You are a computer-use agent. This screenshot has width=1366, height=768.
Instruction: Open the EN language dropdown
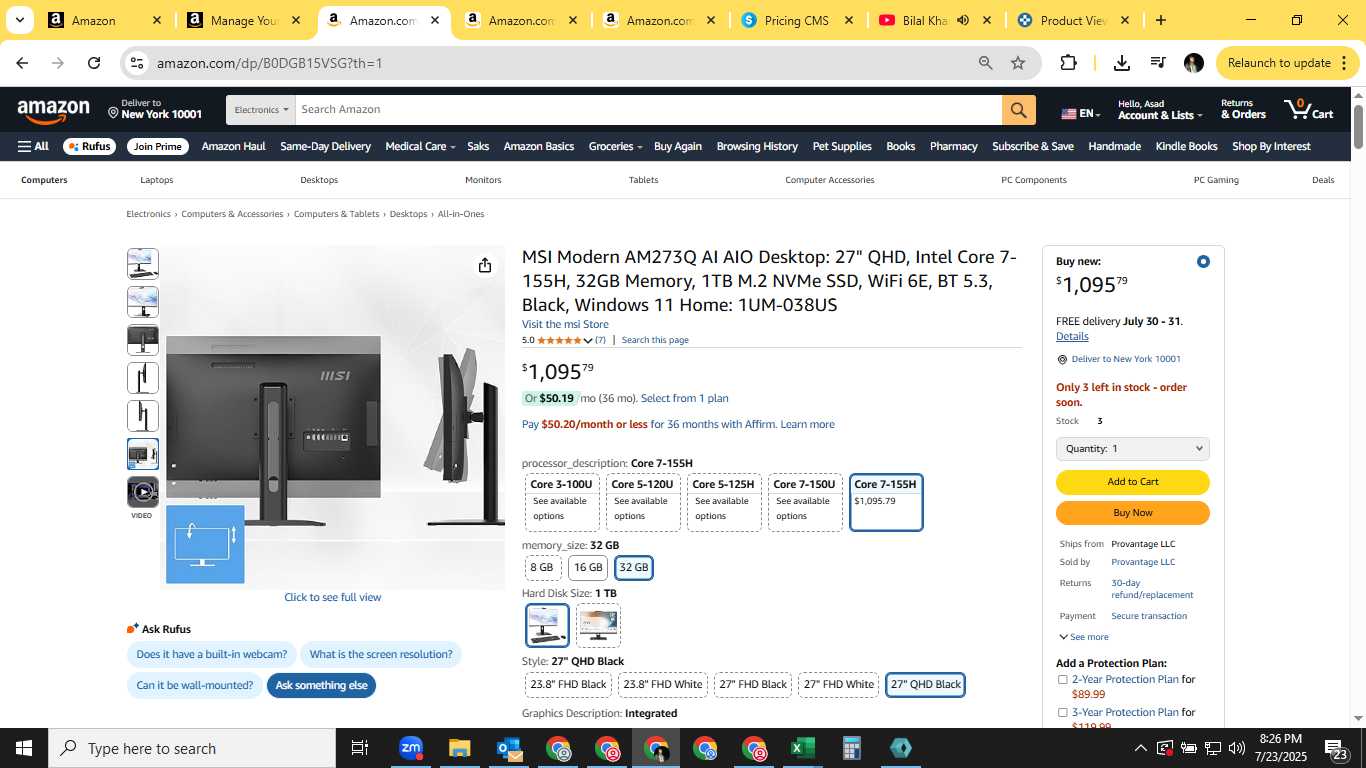[1081, 114]
